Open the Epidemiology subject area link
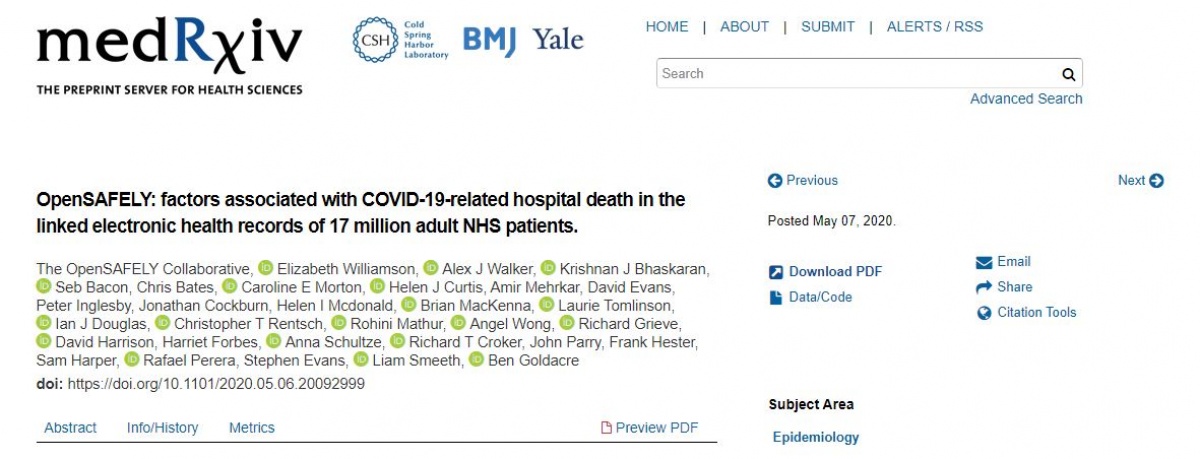 (x=816, y=437)
